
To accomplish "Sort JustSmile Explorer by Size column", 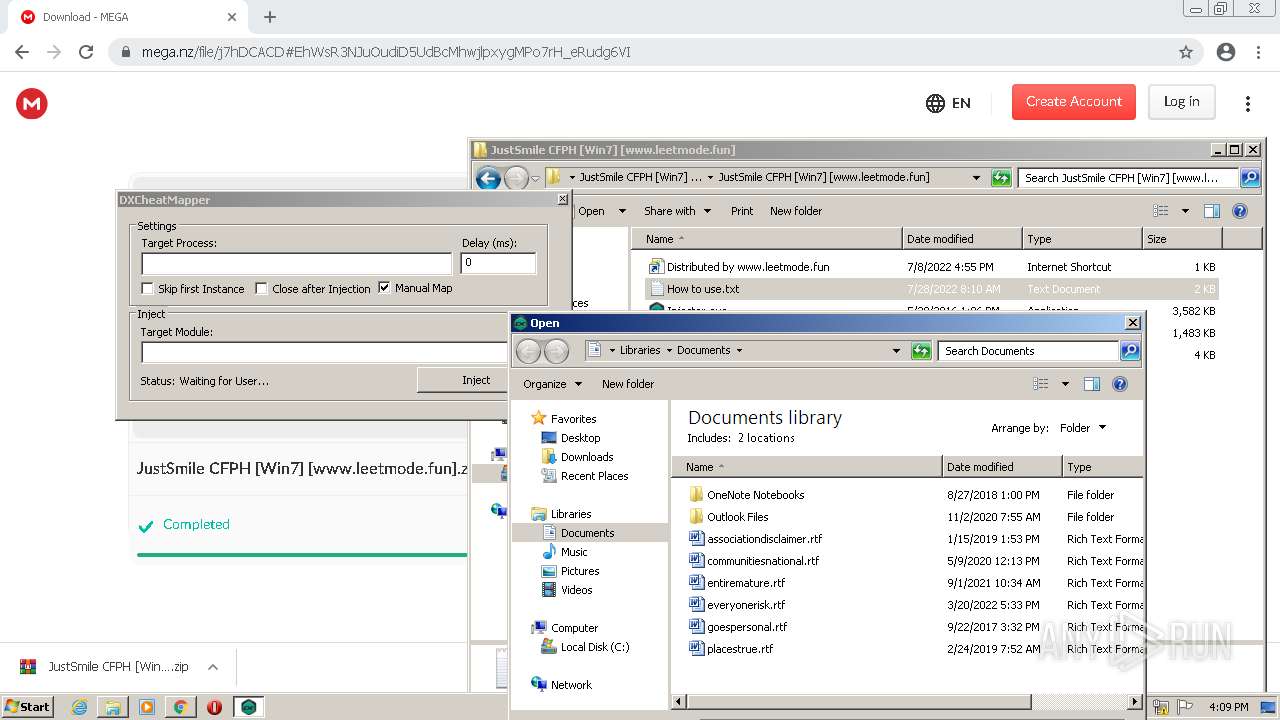I will click(x=1182, y=239).
